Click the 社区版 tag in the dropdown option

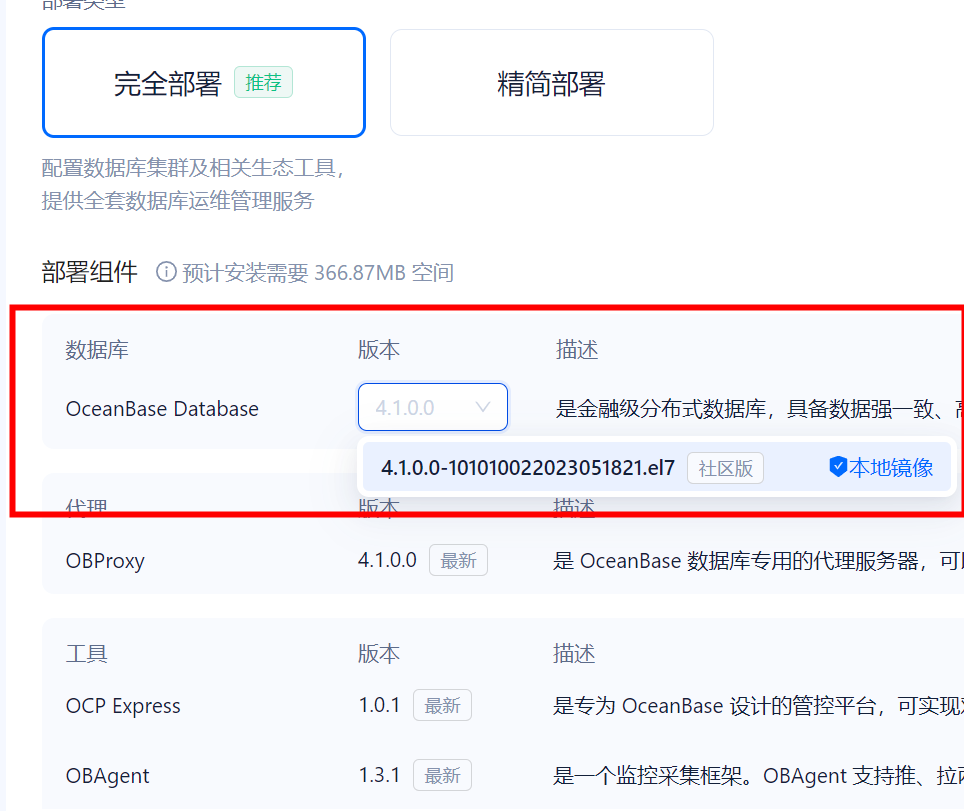725,468
